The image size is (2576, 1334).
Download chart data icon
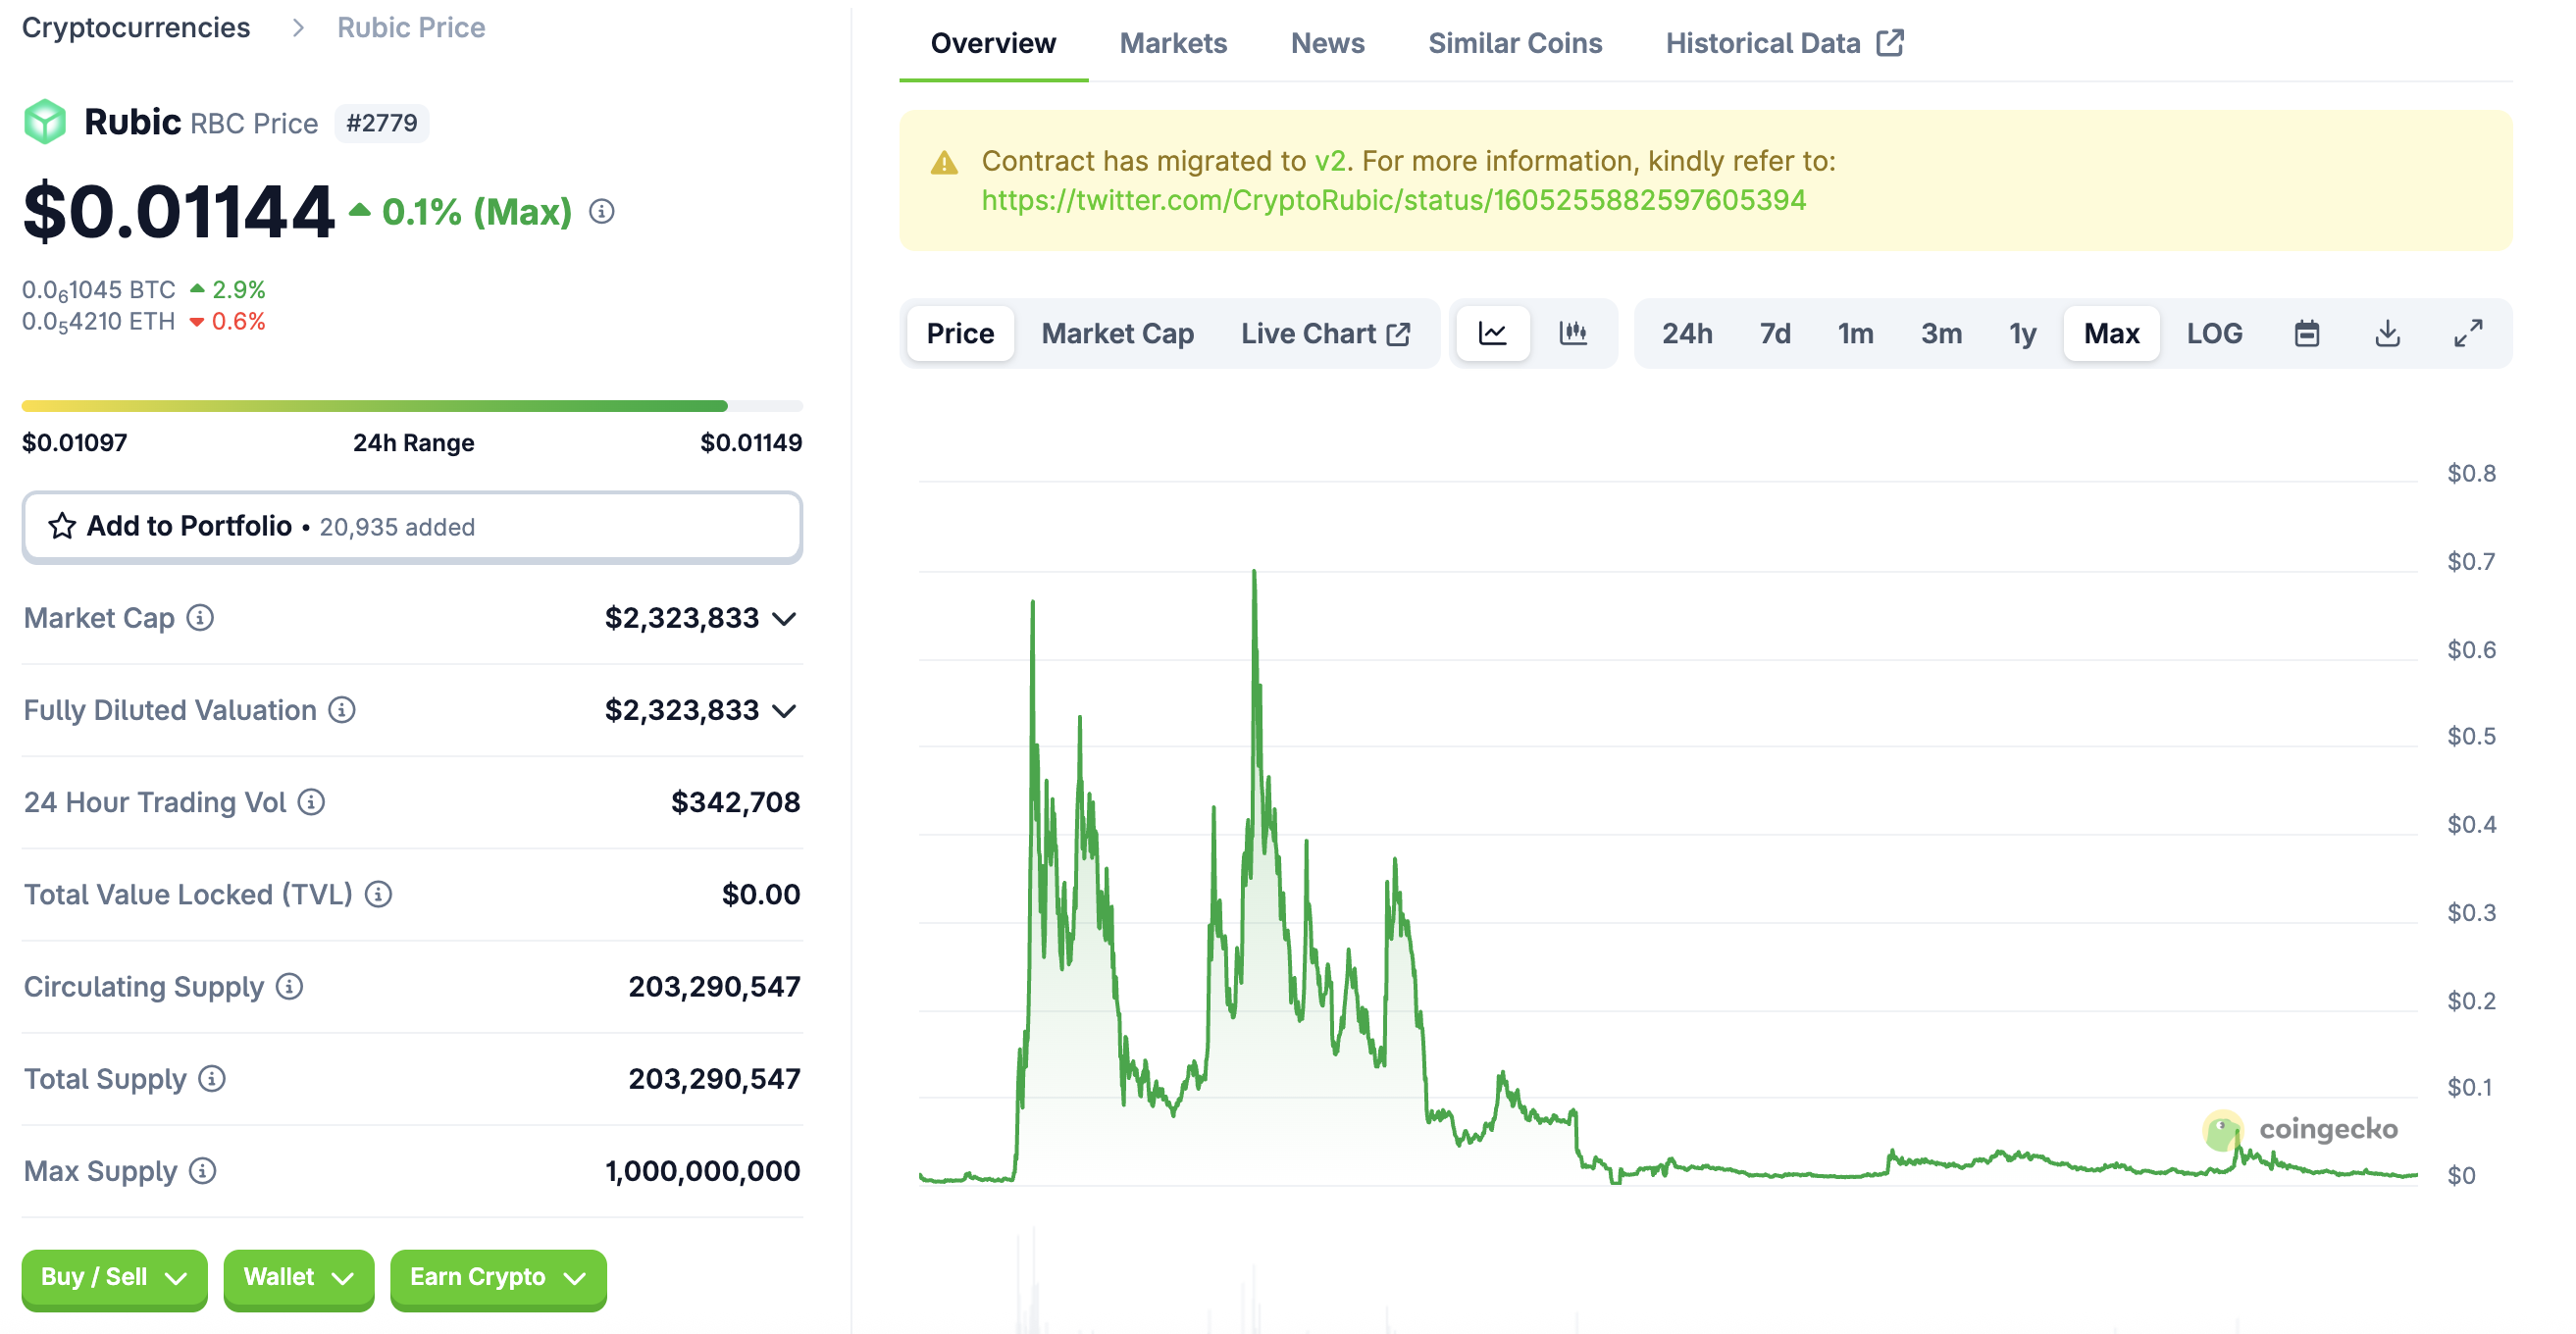[2388, 333]
